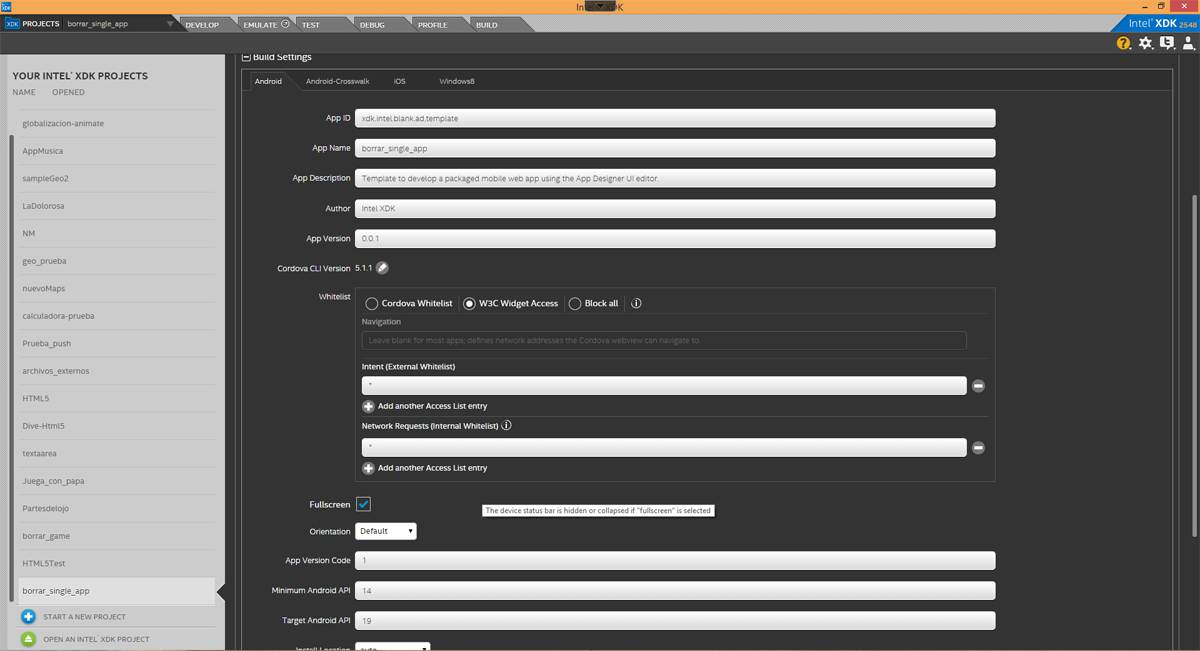Image resolution: width=1200 pixels, height=651 pixels.
Task: Click the Start a New Project plus icon
Action: (29, 617)
